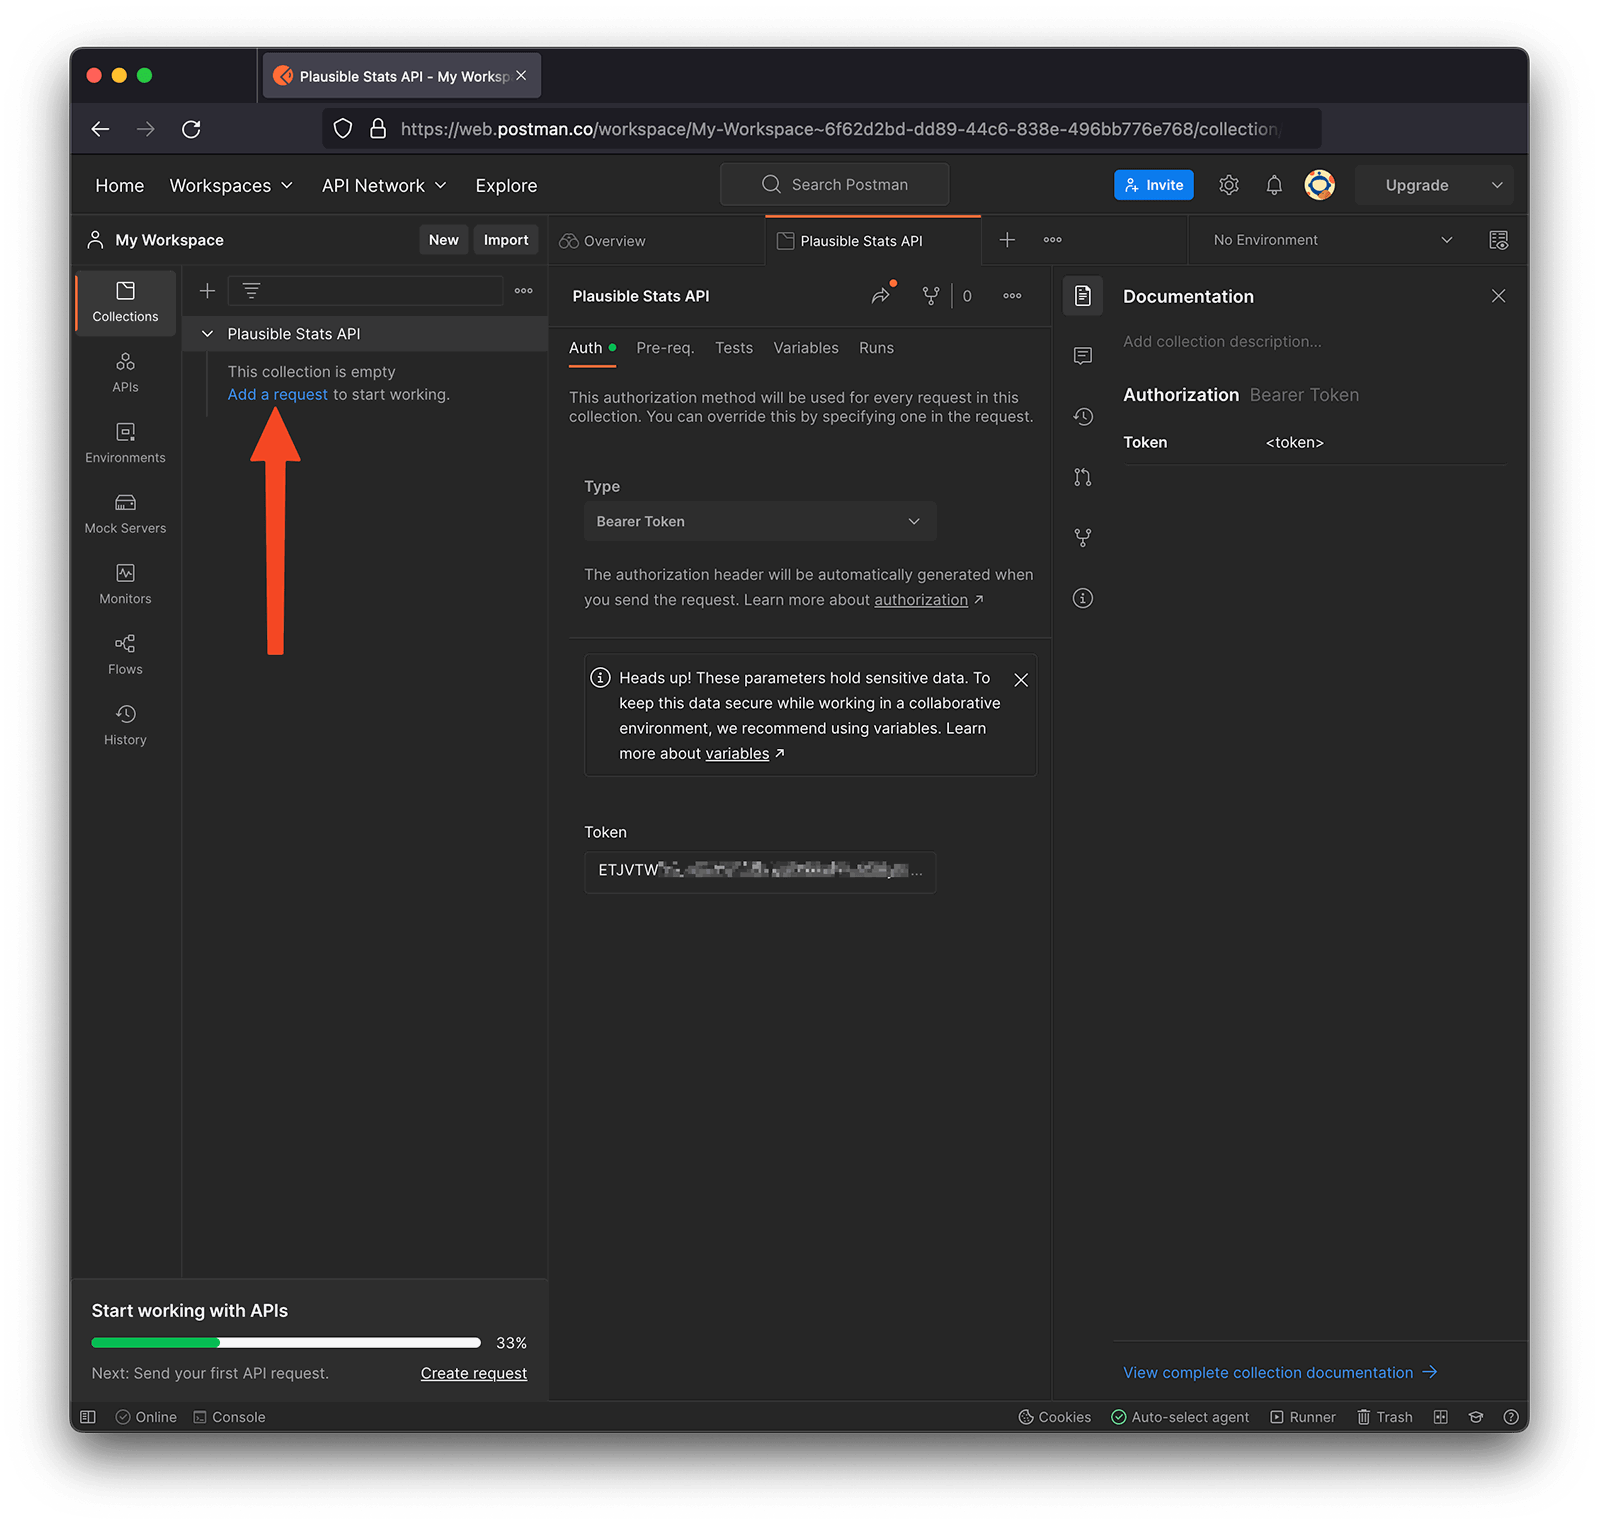Toggle the sidebar layout icon in status bar
Viewport: 1600px width, 1526px height.
coord(88,1417)
